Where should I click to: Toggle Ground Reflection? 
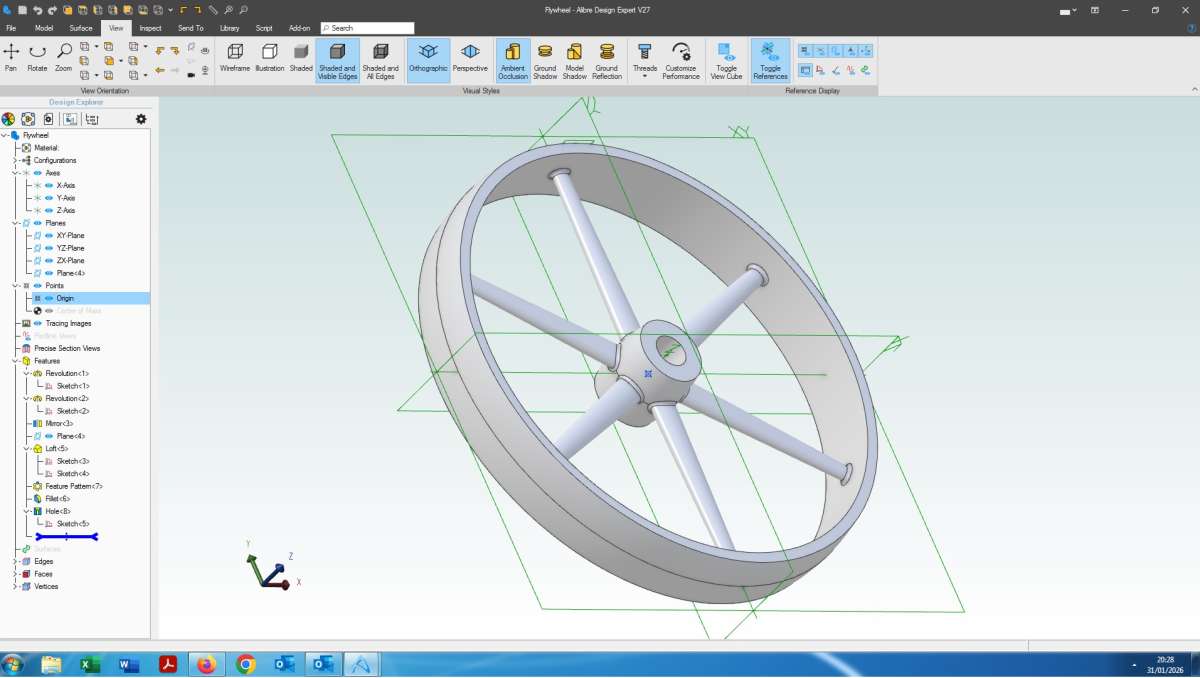tap(607, 60)
